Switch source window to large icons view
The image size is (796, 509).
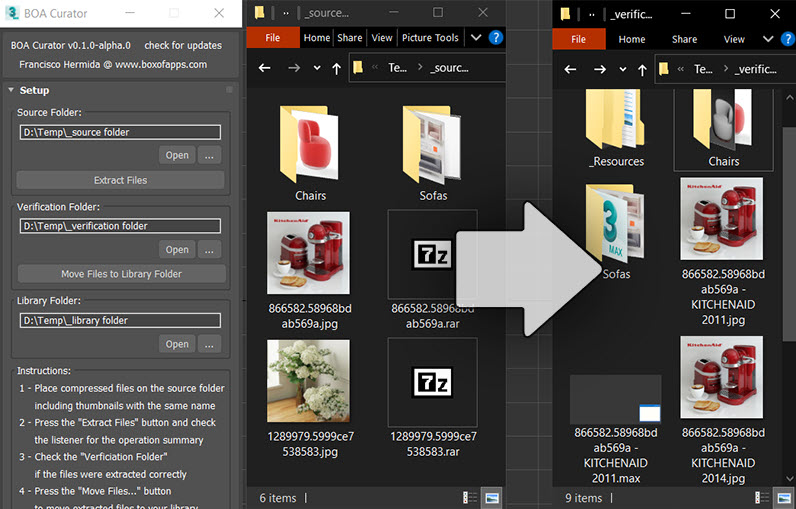point(491,498)
